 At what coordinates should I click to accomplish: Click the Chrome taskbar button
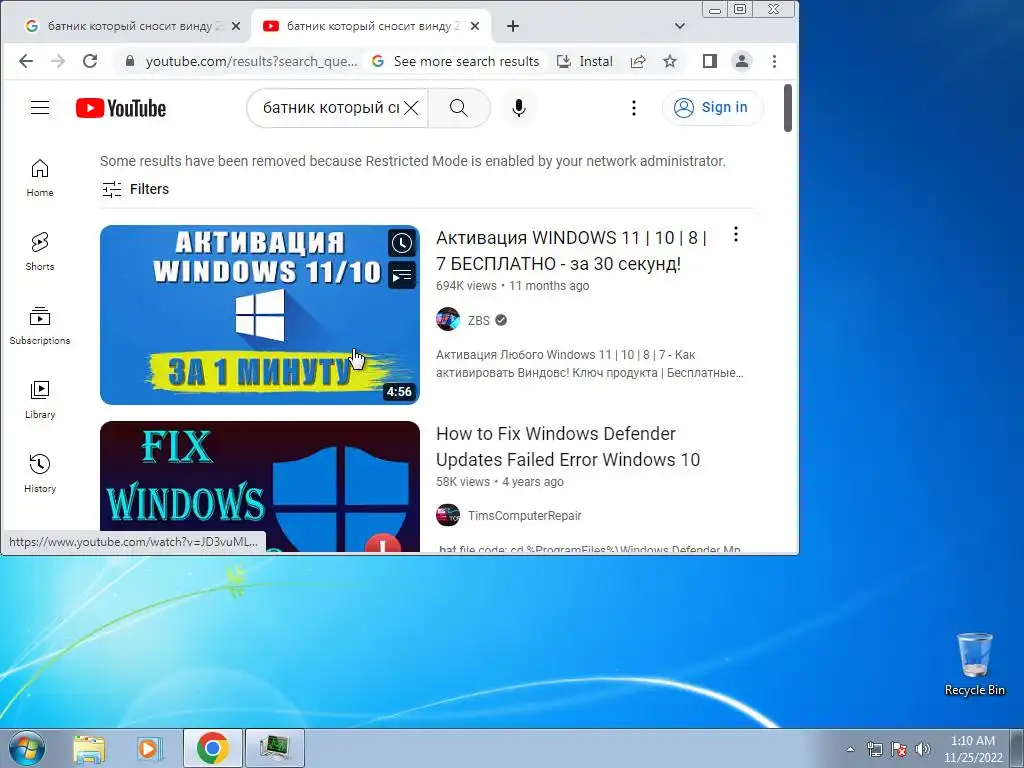coord(213,748)
